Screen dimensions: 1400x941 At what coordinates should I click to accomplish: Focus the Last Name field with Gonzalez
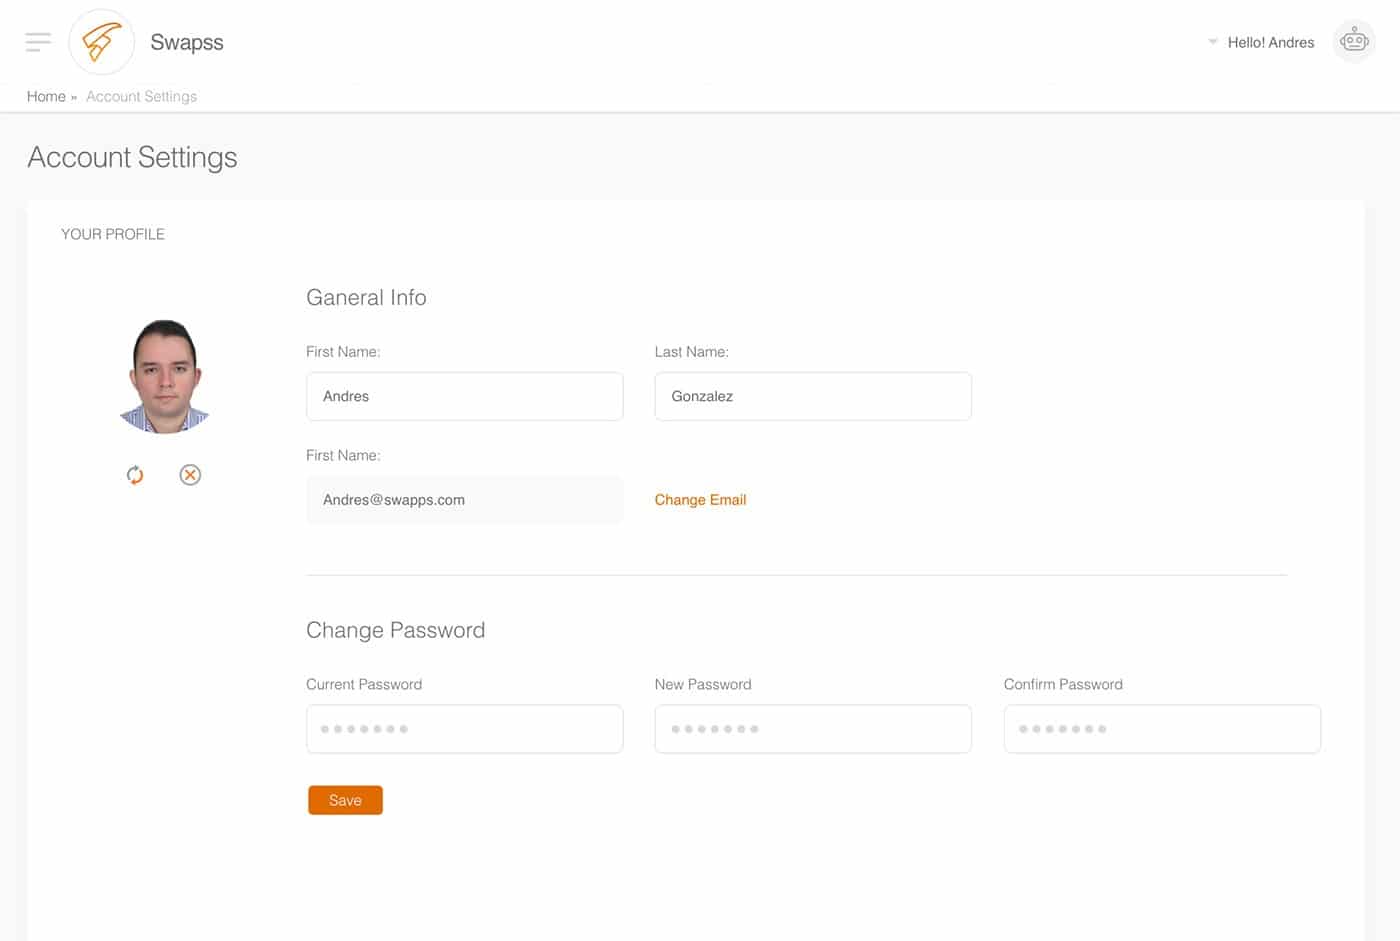point(813,396)
